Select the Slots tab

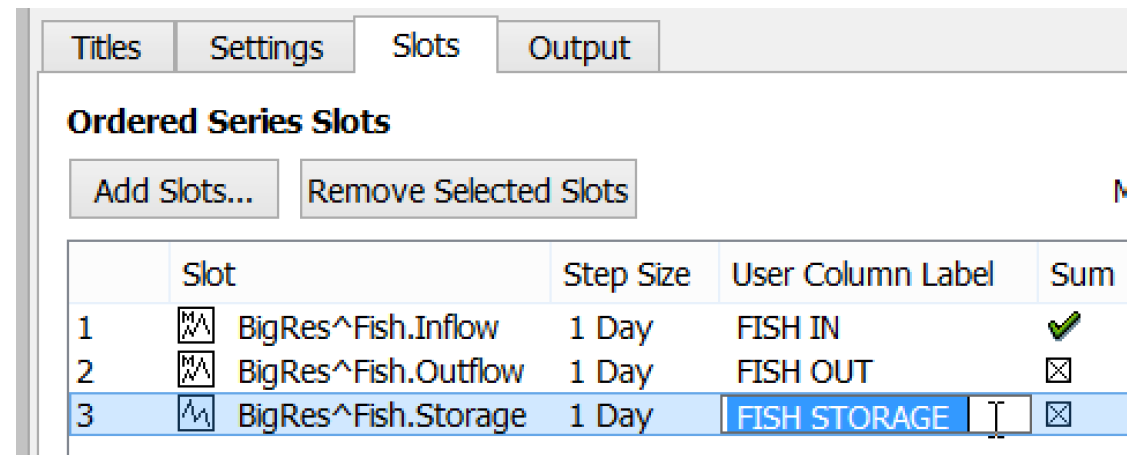click(x=426, y=45)
